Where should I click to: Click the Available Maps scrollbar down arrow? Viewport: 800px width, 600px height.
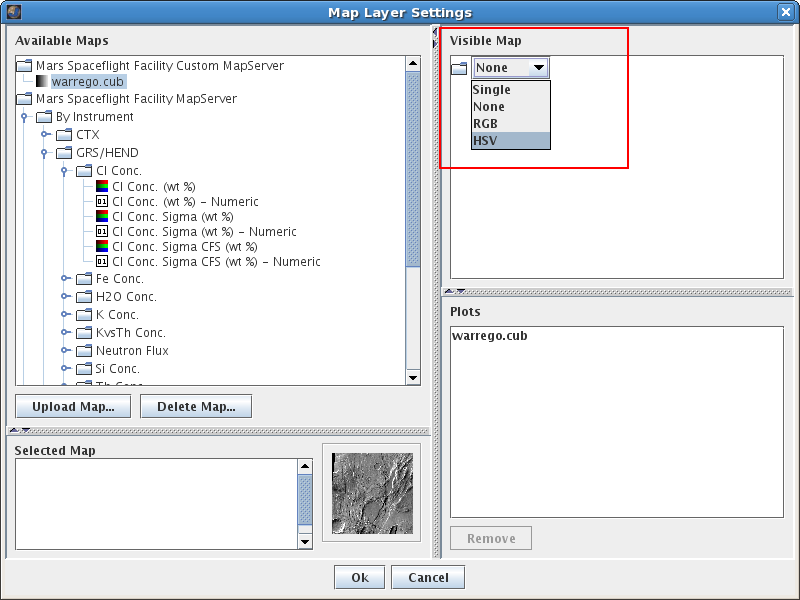point(413,377)
